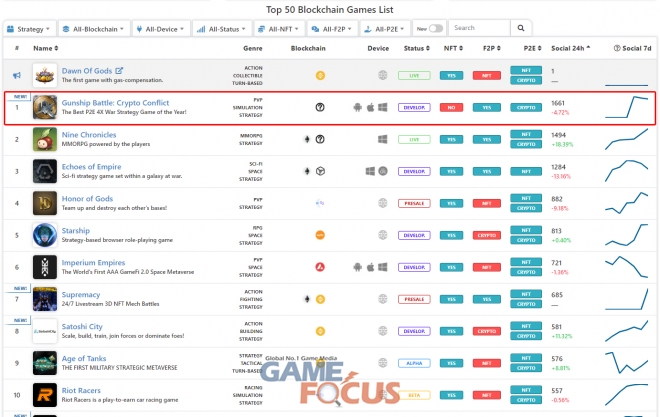Sort by the Status column header
This screenshot has height=417, width=660.
pyautogui.click(x=417, y=48)
